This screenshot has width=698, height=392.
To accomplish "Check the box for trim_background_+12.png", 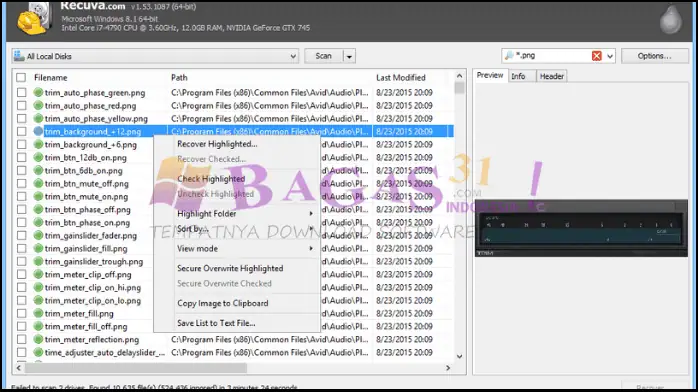I will pyautogui.click(x=21, y=131).
